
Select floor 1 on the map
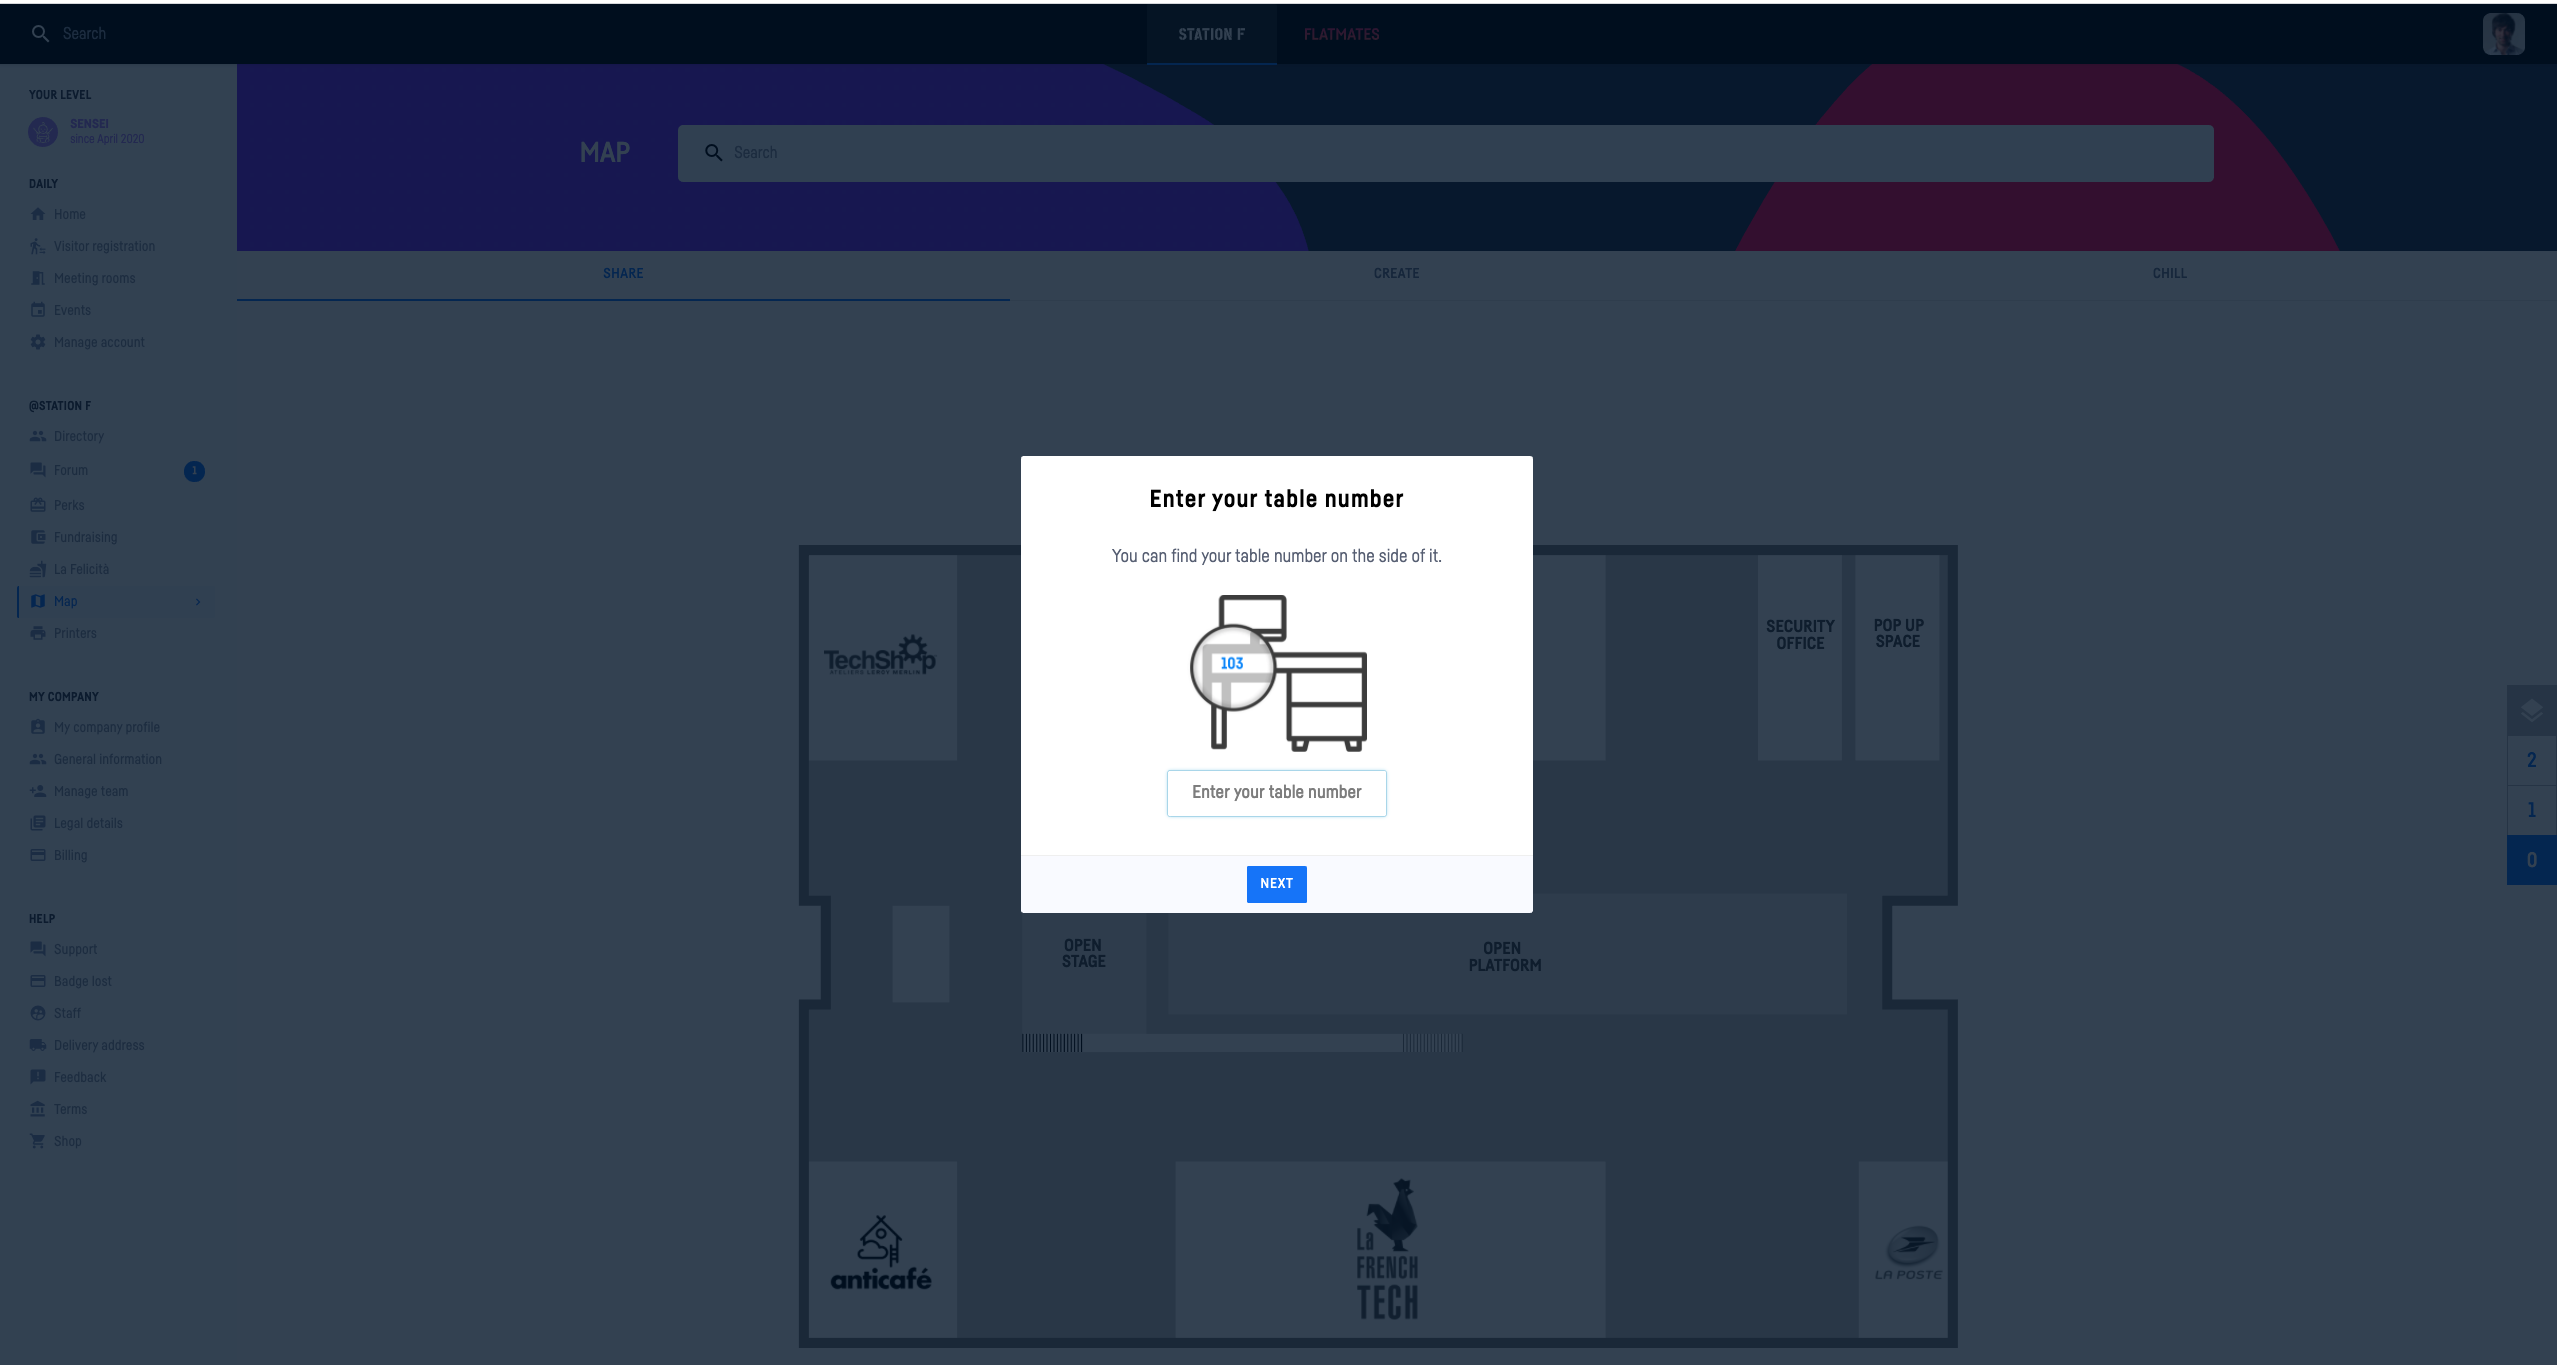(x=2531, y=810)
